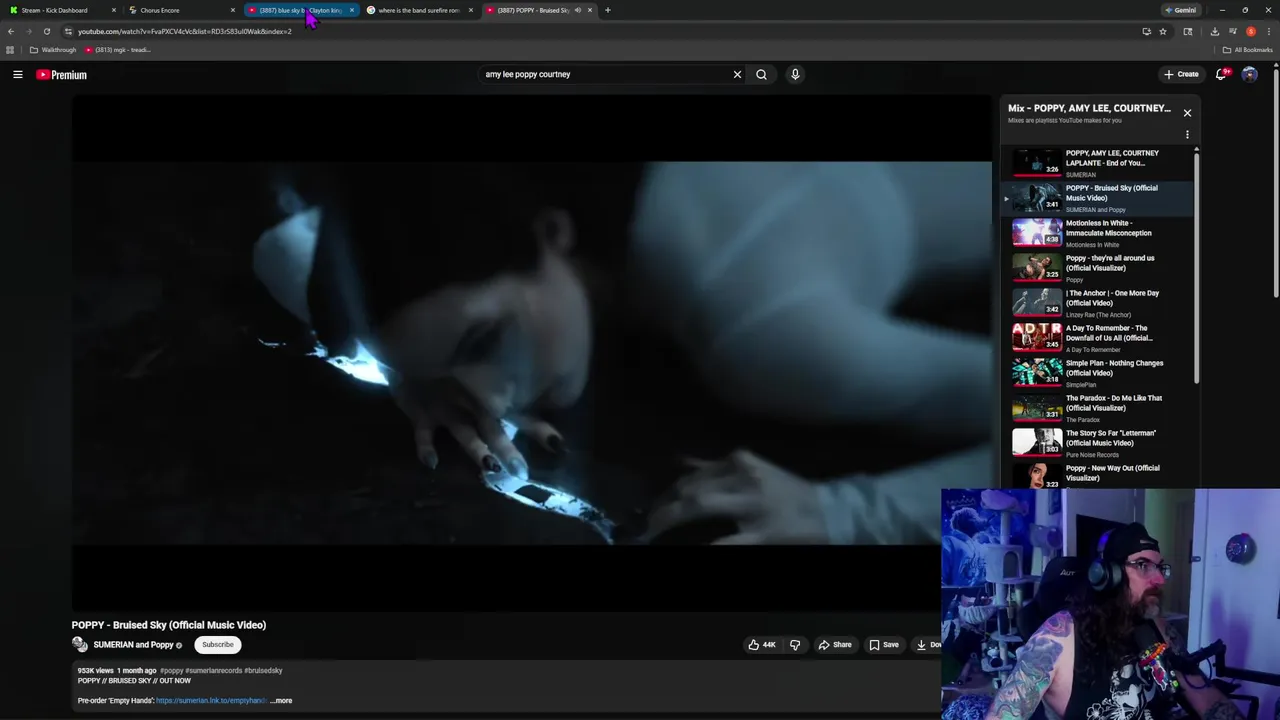Open the Mix playlist three-dot options
Viewport: 1280px width, 720px height.
tap(1187, 135)
